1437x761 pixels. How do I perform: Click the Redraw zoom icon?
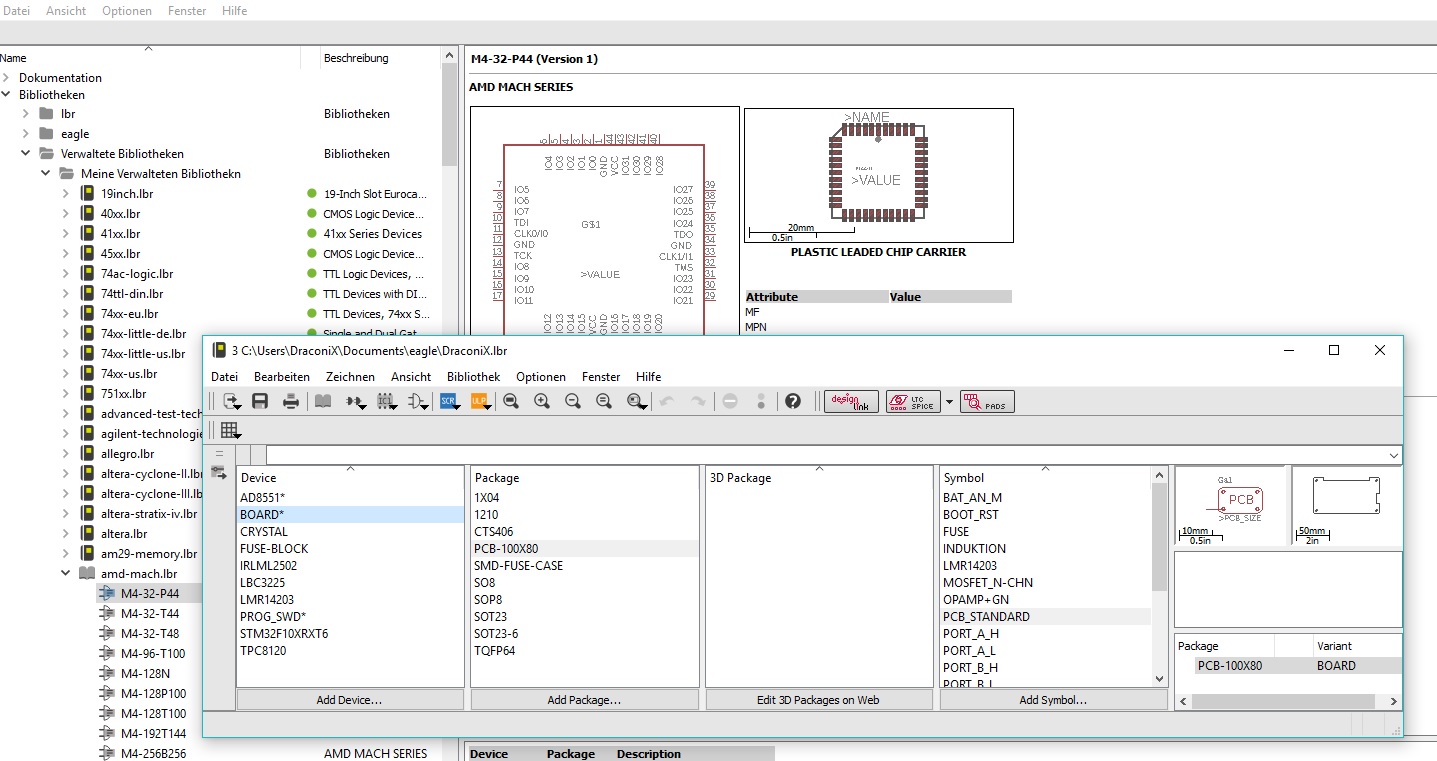[x=604, y=401]
